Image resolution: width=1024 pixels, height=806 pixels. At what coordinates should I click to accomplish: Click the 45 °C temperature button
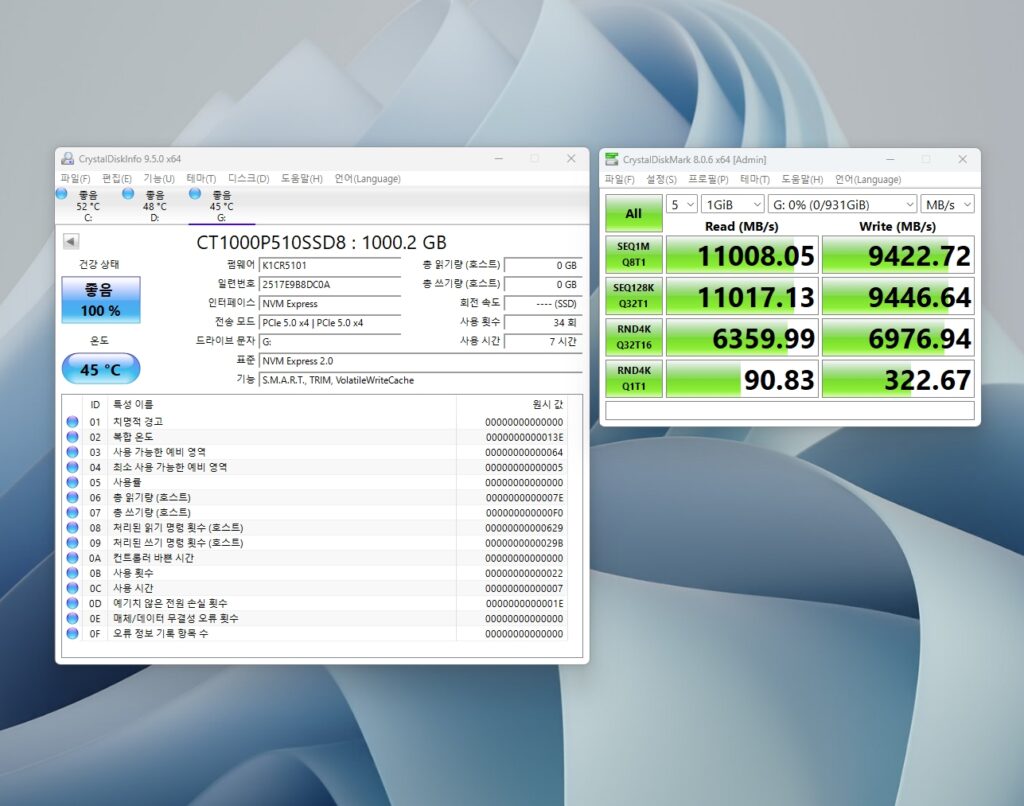[101, 369]
